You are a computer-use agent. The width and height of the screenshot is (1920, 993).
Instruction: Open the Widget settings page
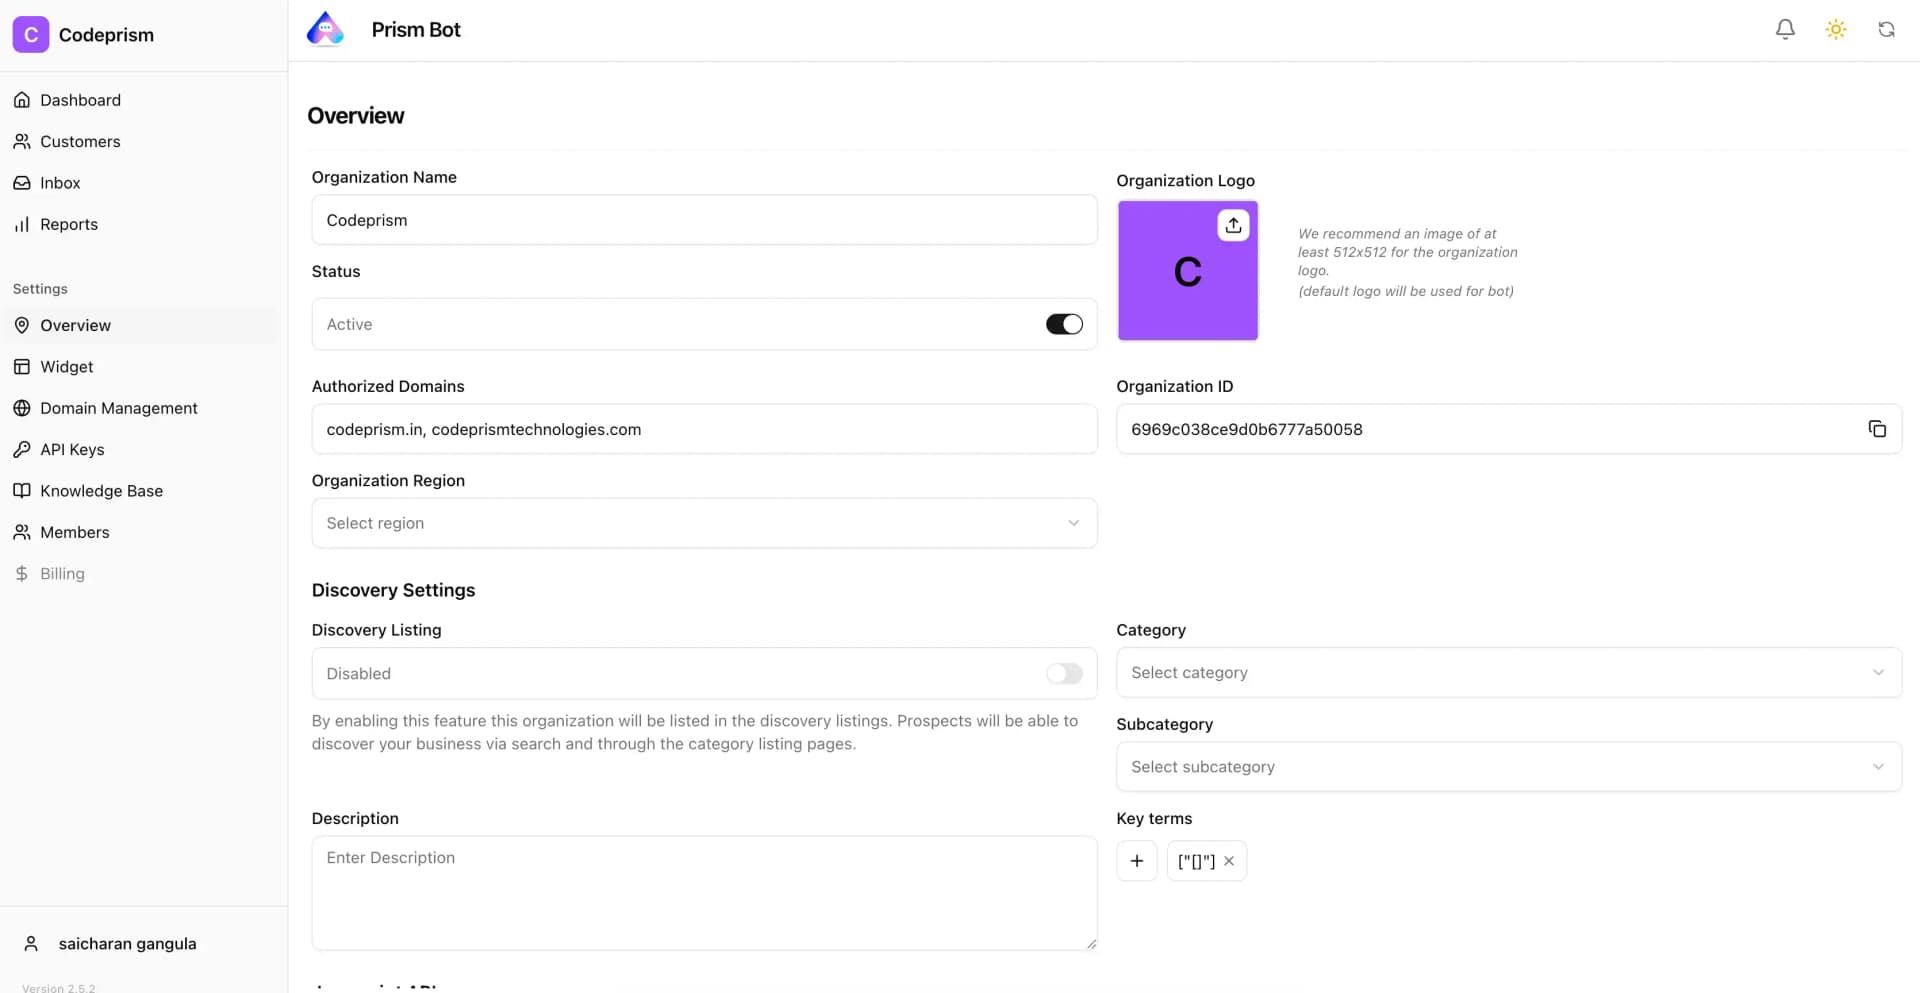[x=66, y=366]
